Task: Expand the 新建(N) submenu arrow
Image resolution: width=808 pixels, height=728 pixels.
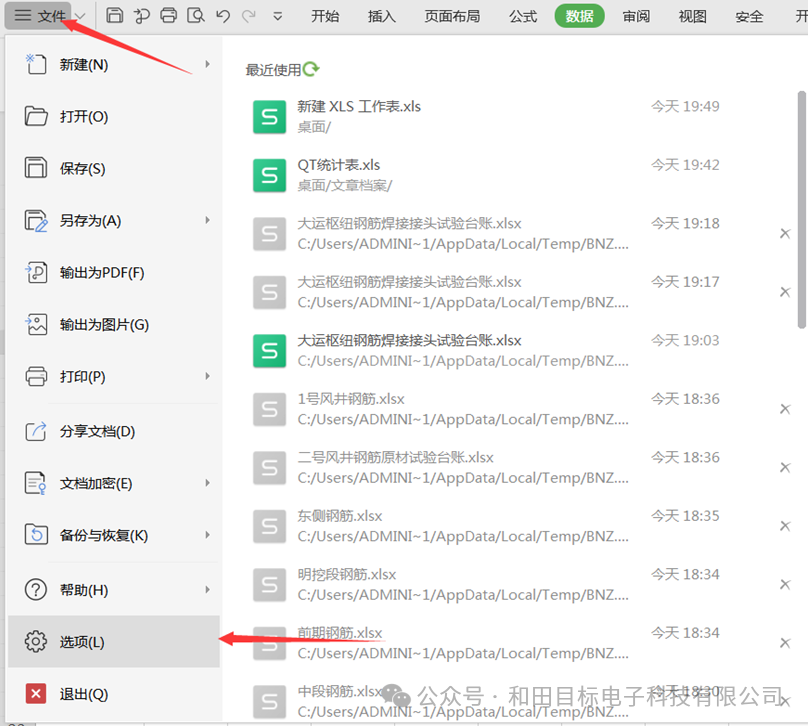Action: click(x=208, y=64)
